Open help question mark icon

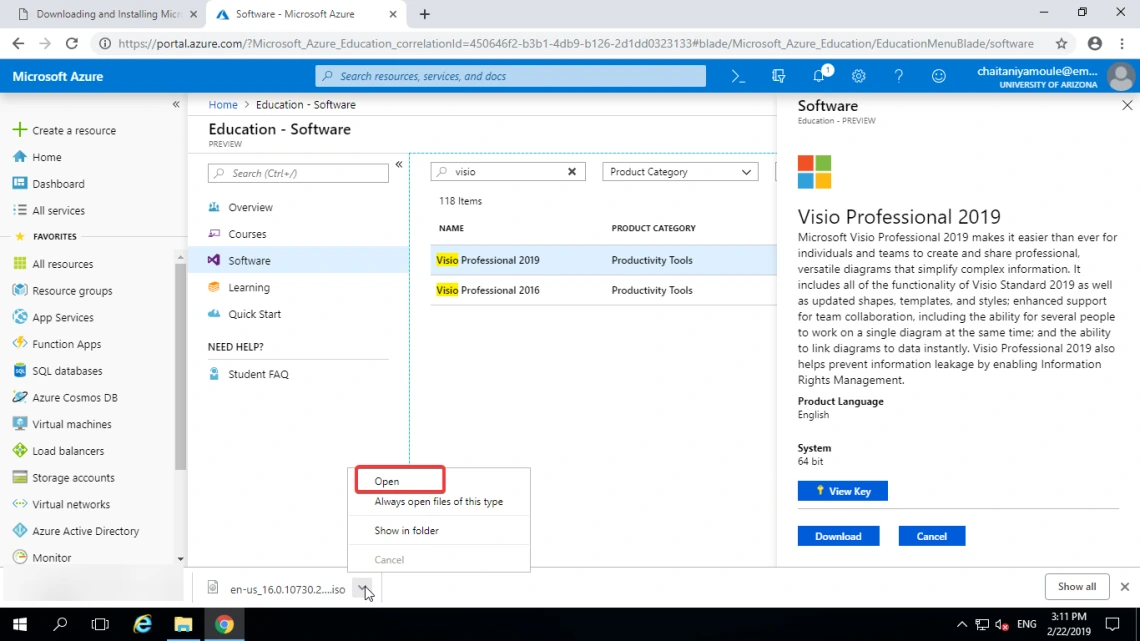(x=899, y=76)
